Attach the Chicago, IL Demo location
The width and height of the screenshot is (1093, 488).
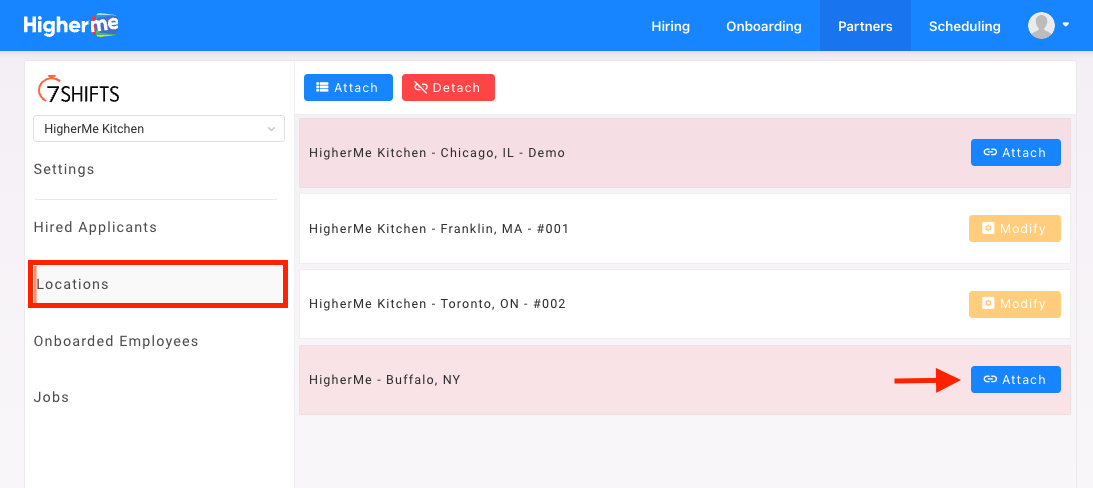pyautogui.click(x=1015, y=153)
